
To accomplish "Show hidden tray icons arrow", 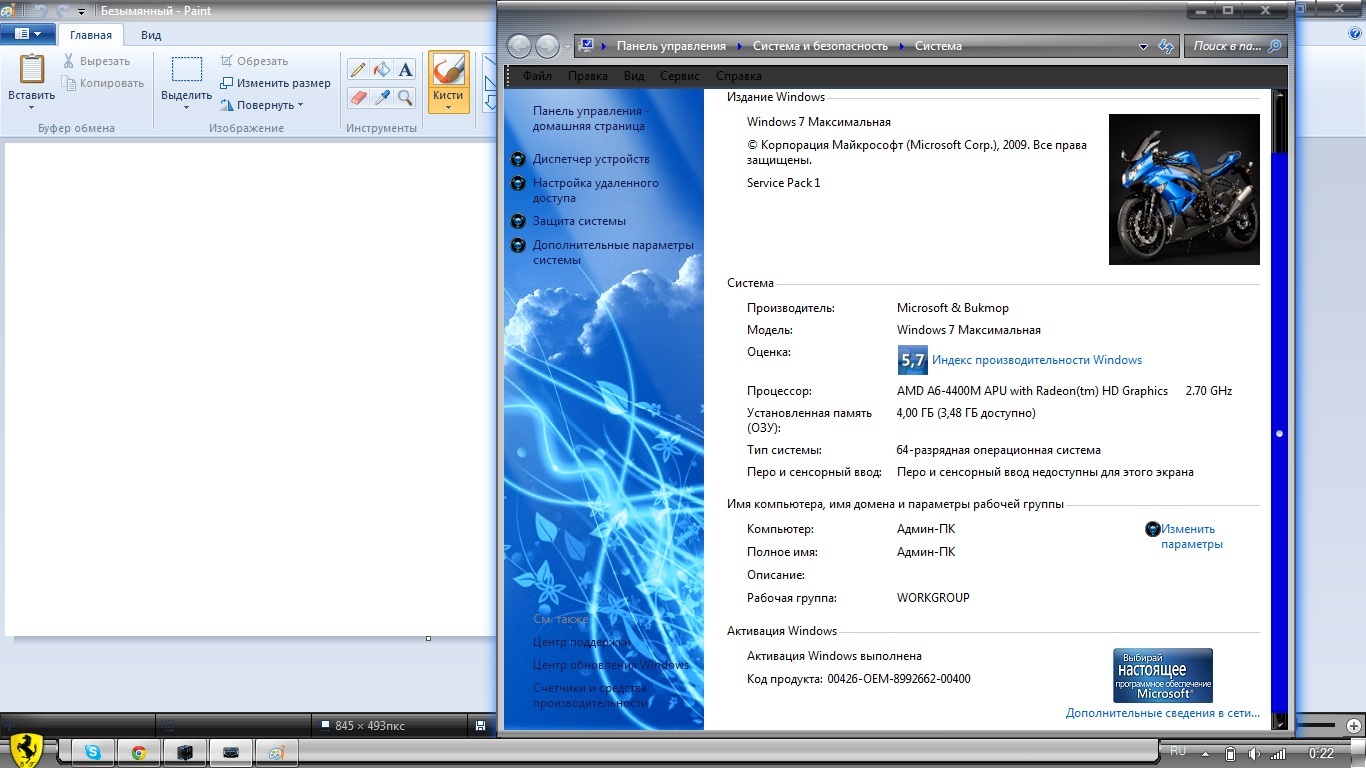I will pyautogui.click(x=1205, y=754).
